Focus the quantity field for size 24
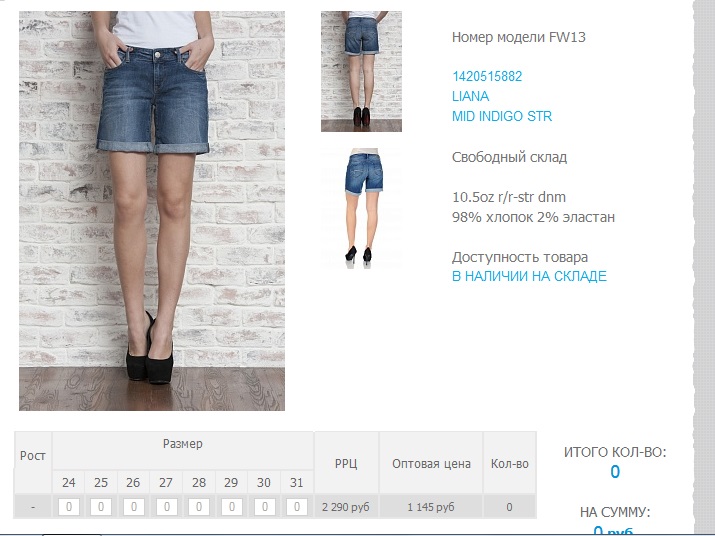The width and height of the screenshot is (715, 536). click(x=69, y=507)
